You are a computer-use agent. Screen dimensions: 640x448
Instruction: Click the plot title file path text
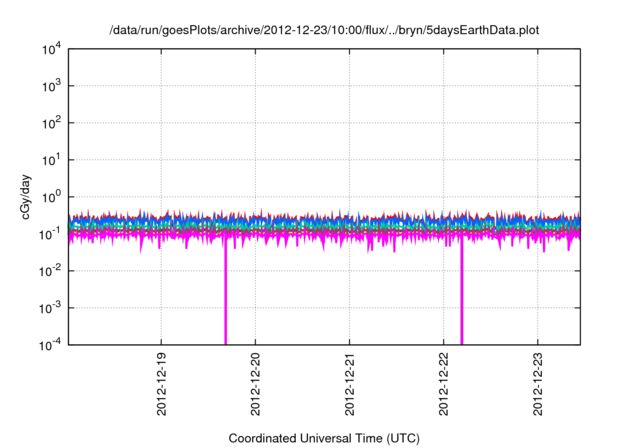pyautogui.click(x=324, y=30)
